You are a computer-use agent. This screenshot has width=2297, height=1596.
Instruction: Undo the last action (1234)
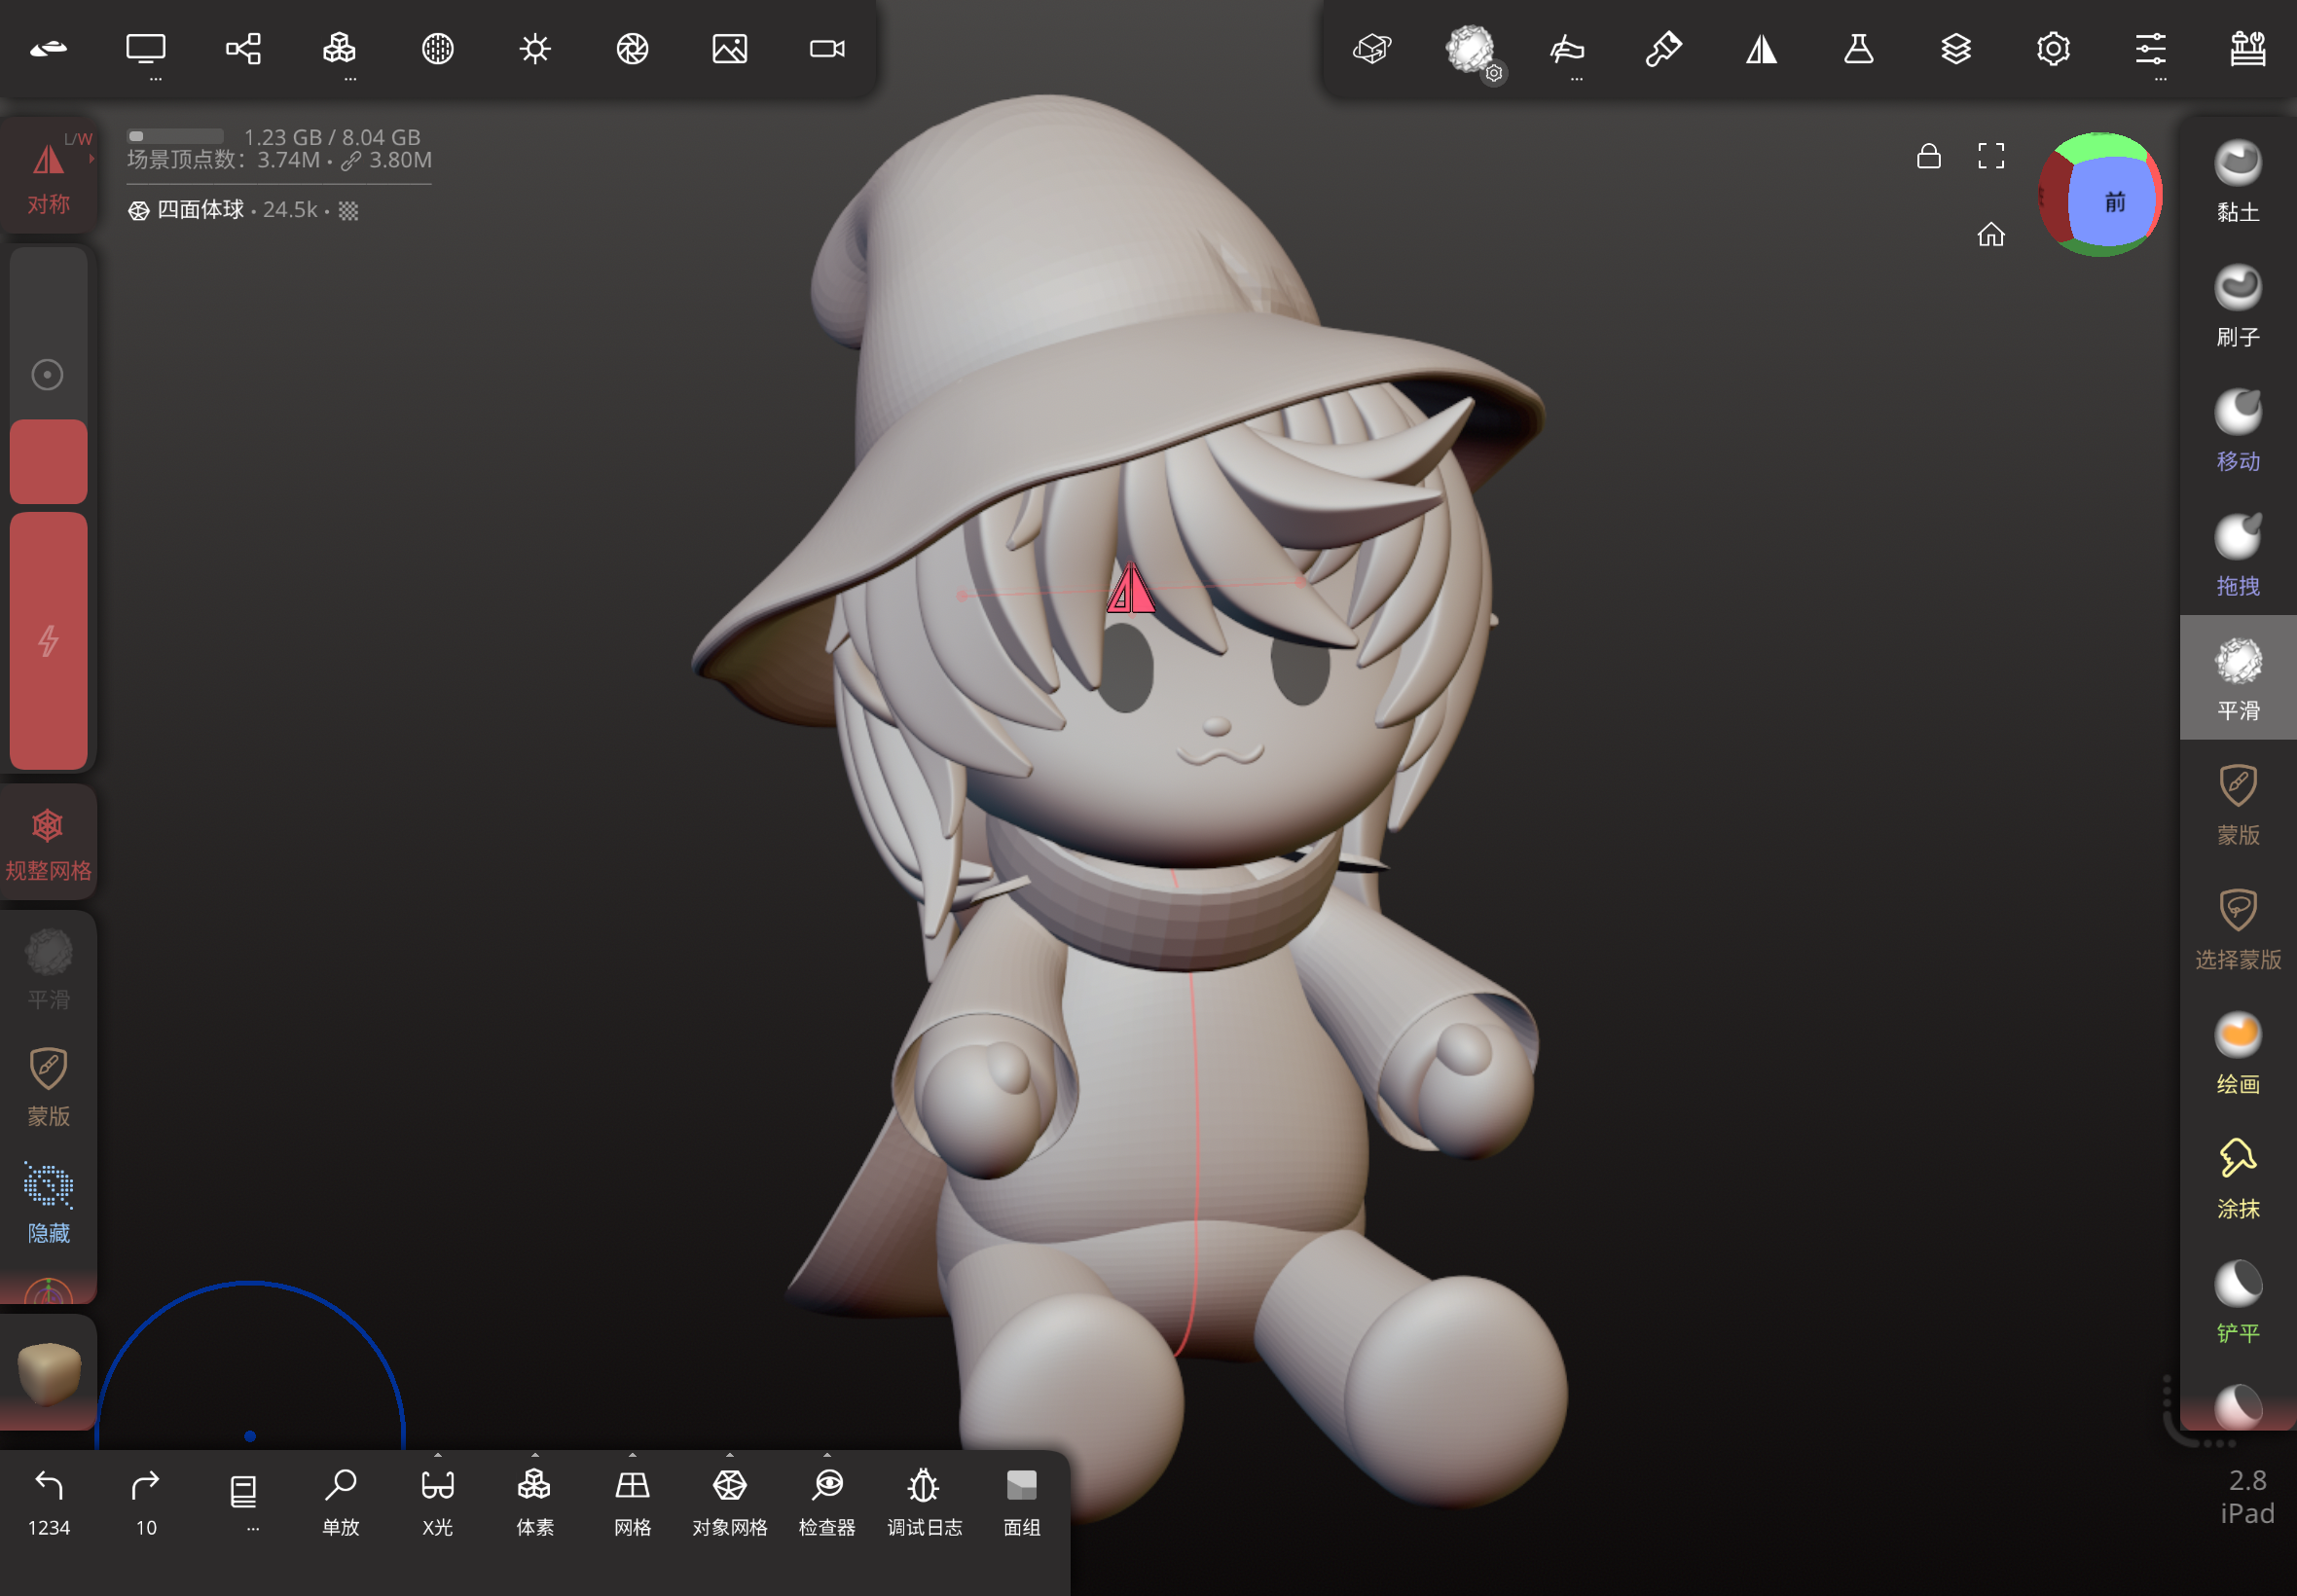(x=48, y=1501)
